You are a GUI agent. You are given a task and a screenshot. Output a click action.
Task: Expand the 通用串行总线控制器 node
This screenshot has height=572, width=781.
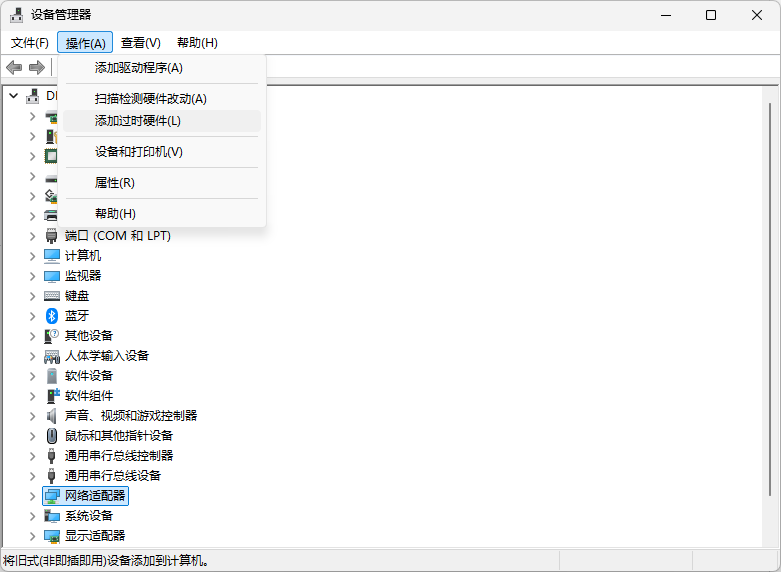click(x=32, y=456)
